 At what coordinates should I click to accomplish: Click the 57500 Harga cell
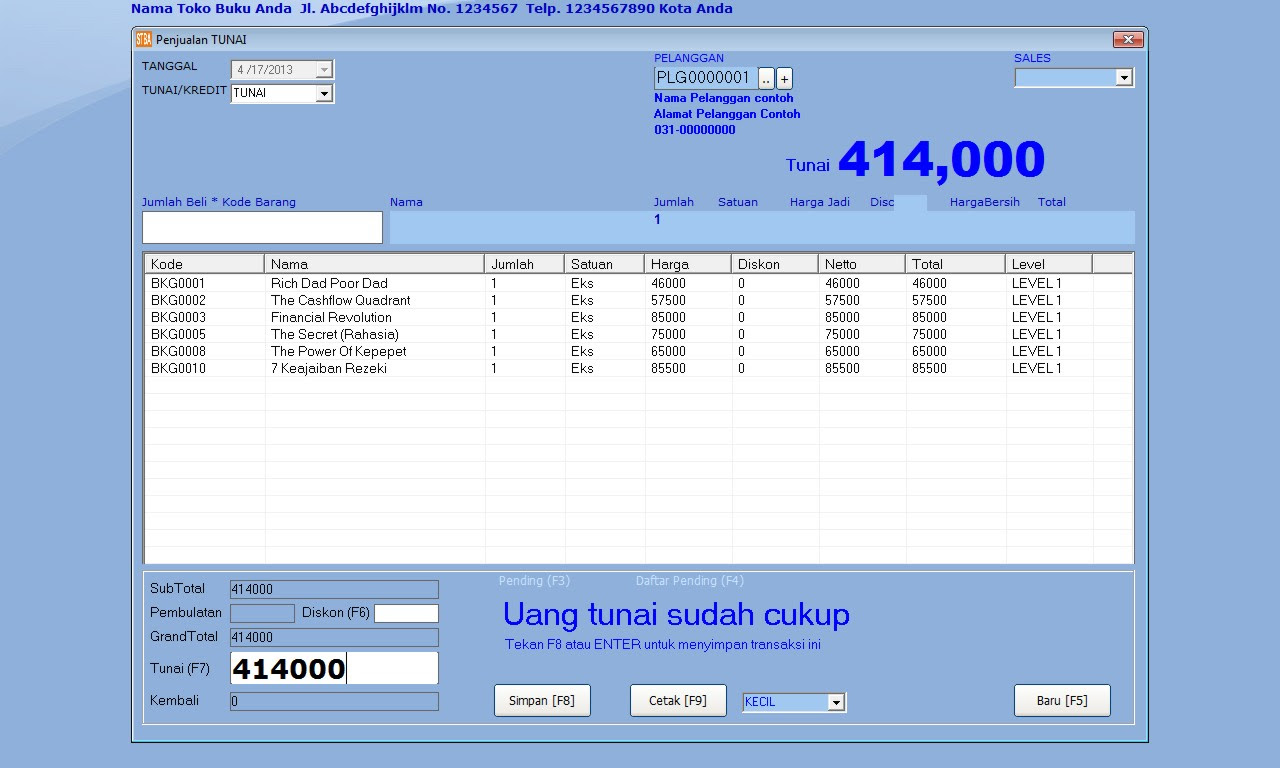click(668, 301)
